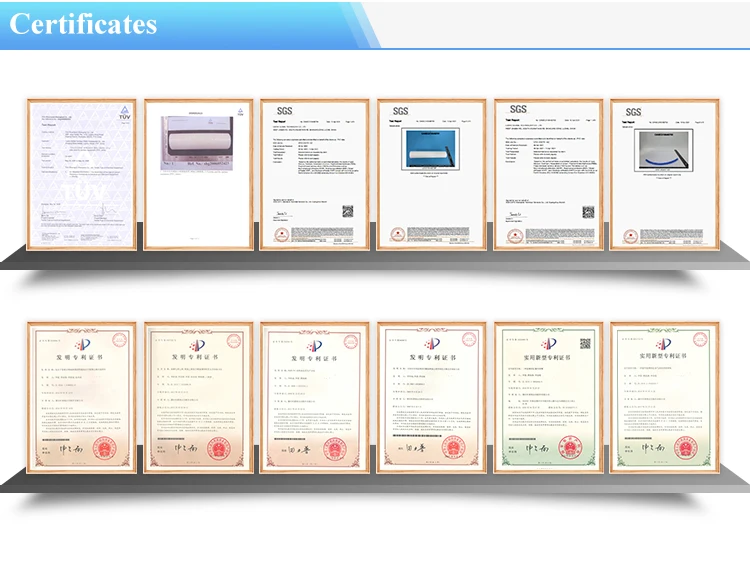Open the green 实用新型专利证书 with the QR code

[548, 398]
